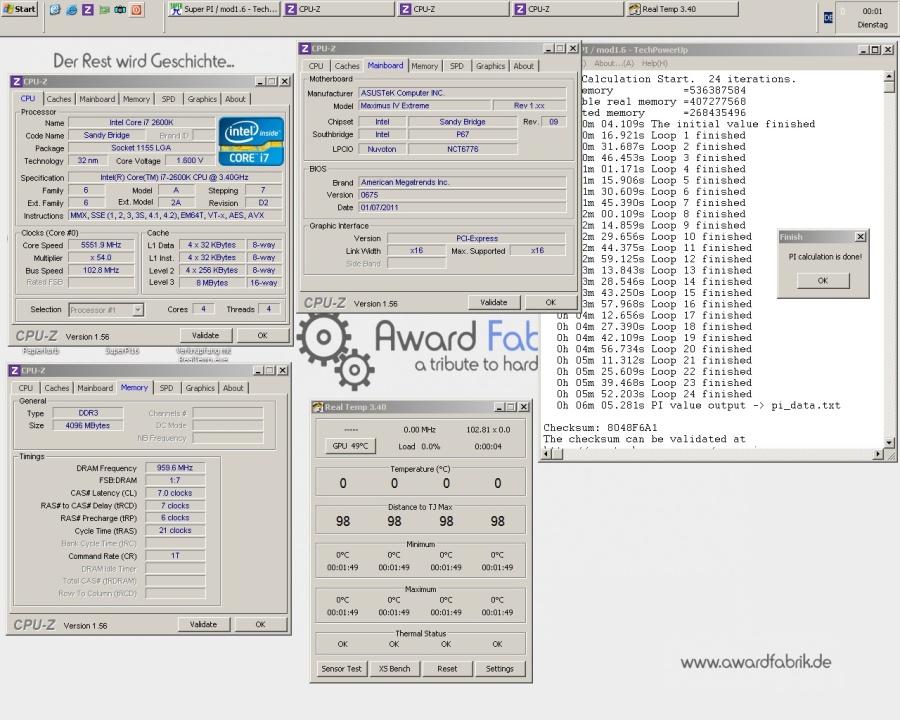Click the manufacturer ASUSTeK Computer INC. field
The height and width of the screenshot is (720, 900).
462,93
